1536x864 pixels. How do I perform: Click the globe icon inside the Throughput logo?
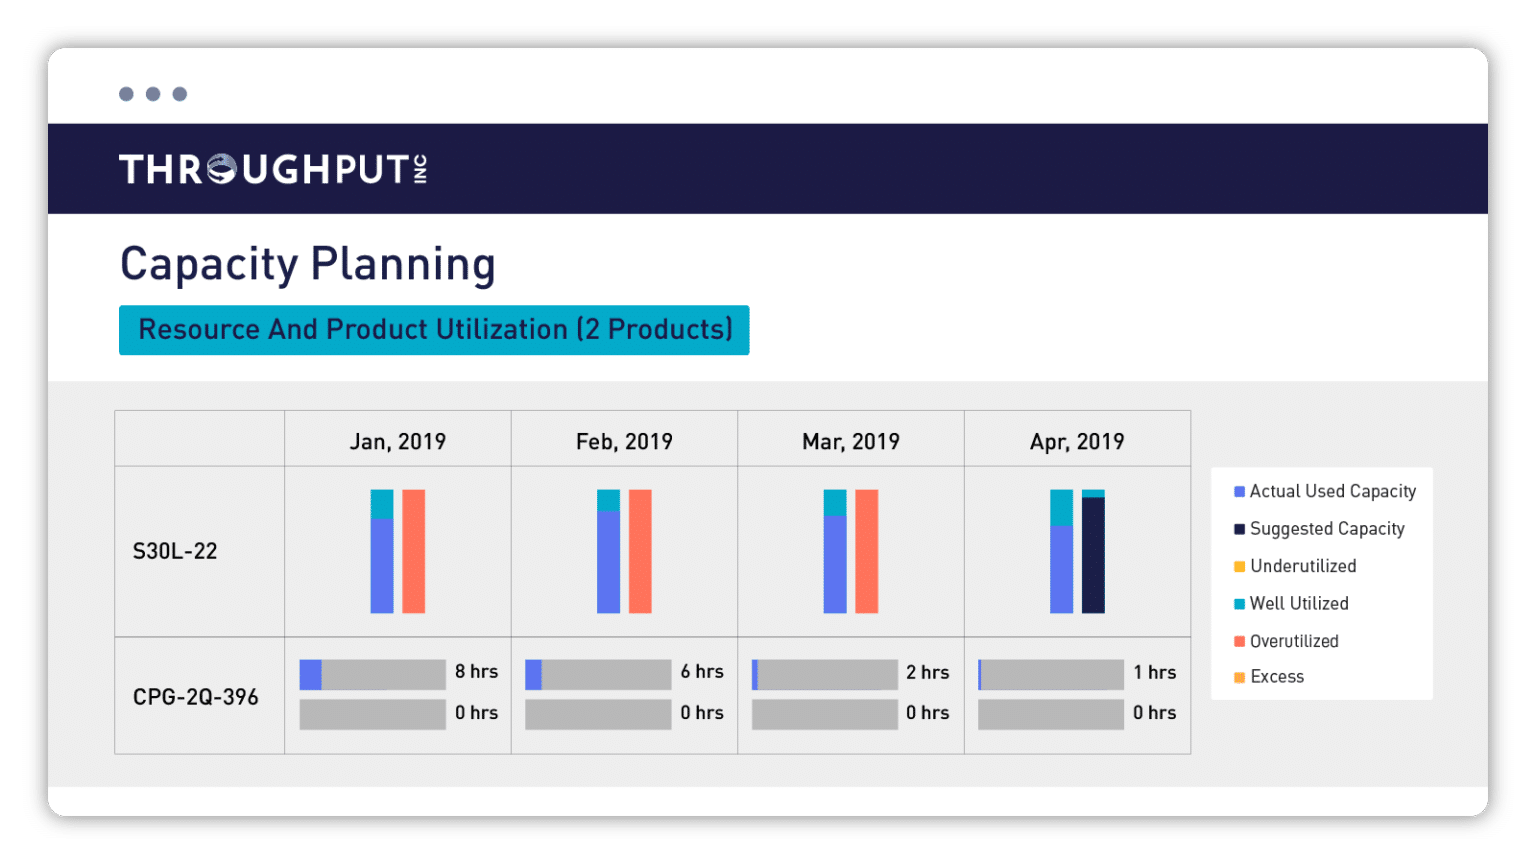tap(223, 168)
